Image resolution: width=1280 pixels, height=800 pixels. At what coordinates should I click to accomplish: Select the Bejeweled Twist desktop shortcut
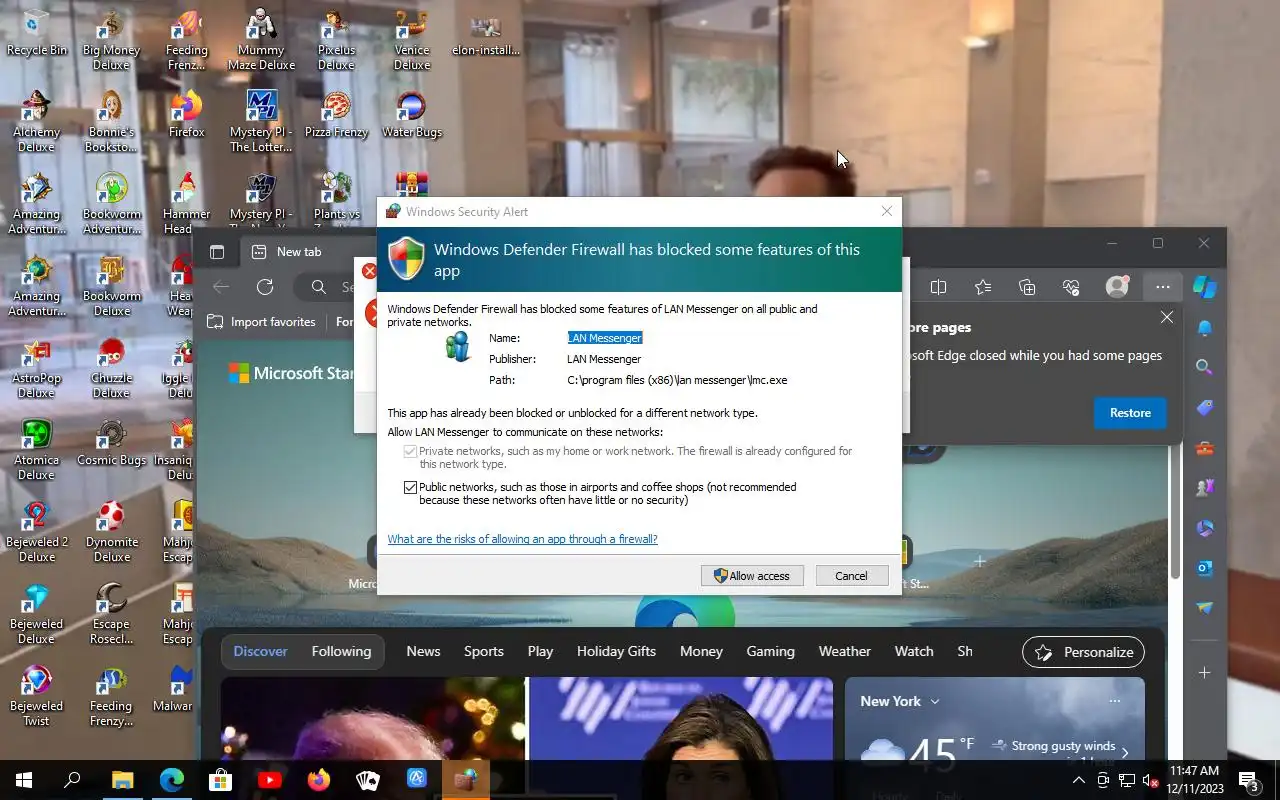point(36,695)
